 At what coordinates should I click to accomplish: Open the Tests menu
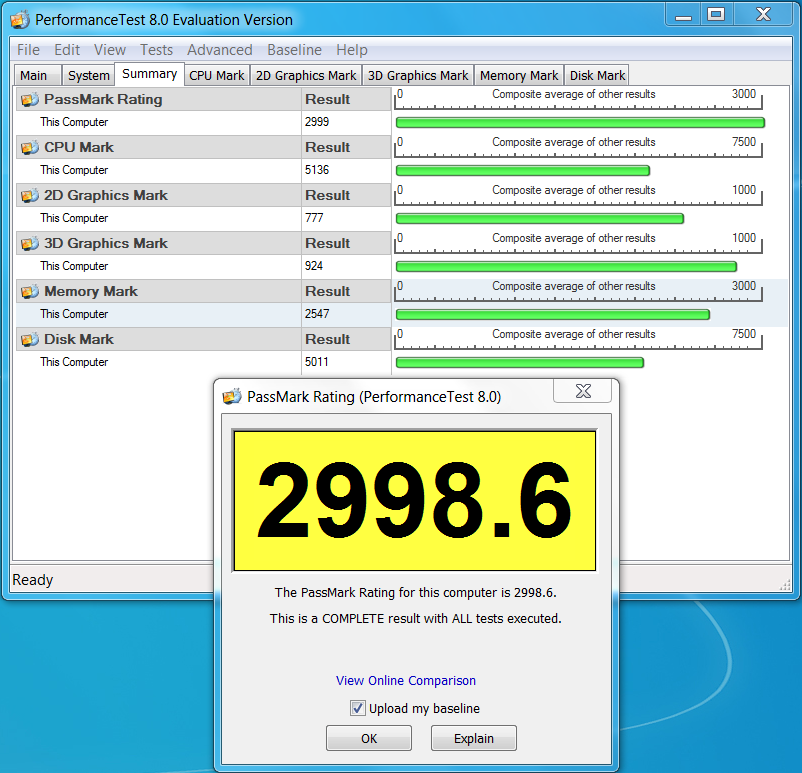coord(157,50)
